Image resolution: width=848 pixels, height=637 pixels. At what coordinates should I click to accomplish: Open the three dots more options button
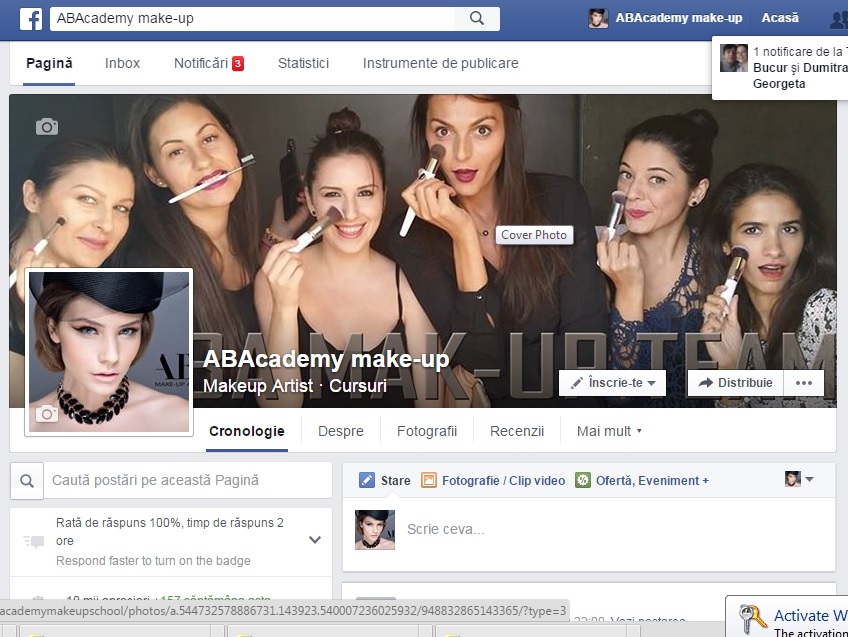coord(804,383)
